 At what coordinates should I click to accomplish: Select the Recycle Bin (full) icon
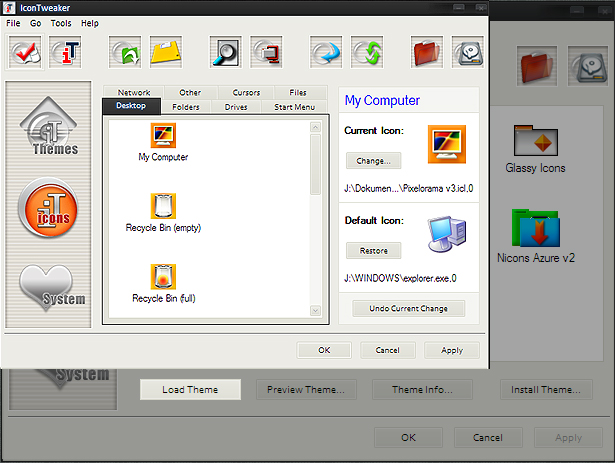163,283
